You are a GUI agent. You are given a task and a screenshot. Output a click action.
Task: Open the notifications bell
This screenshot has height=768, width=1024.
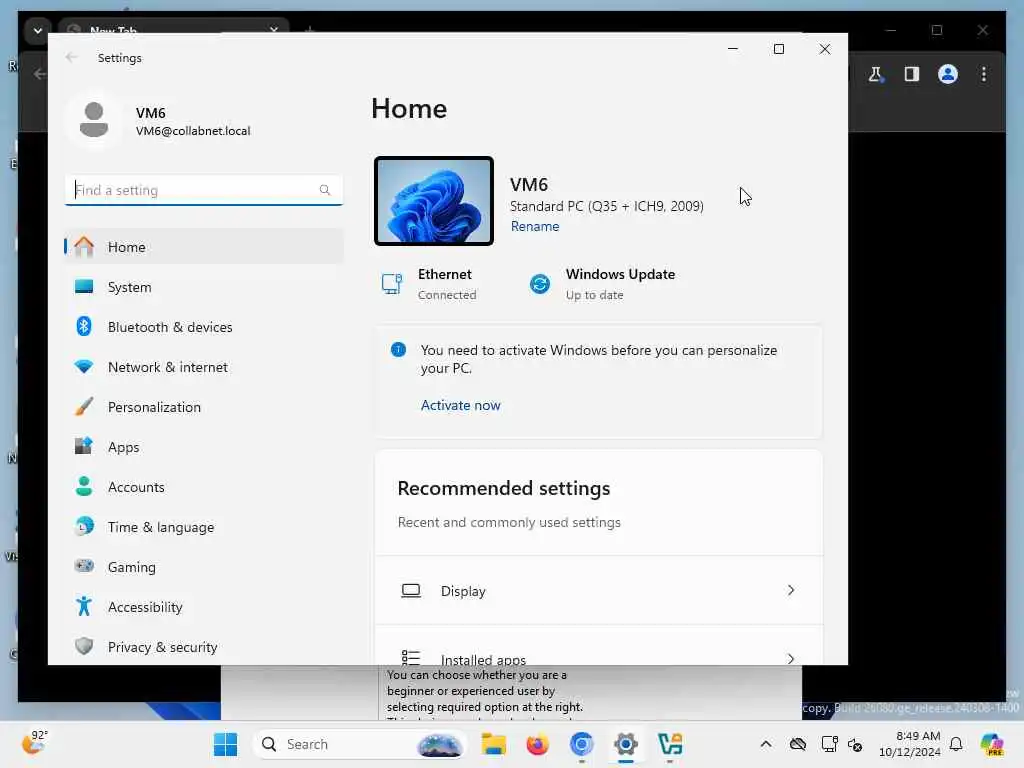point(956,744)
